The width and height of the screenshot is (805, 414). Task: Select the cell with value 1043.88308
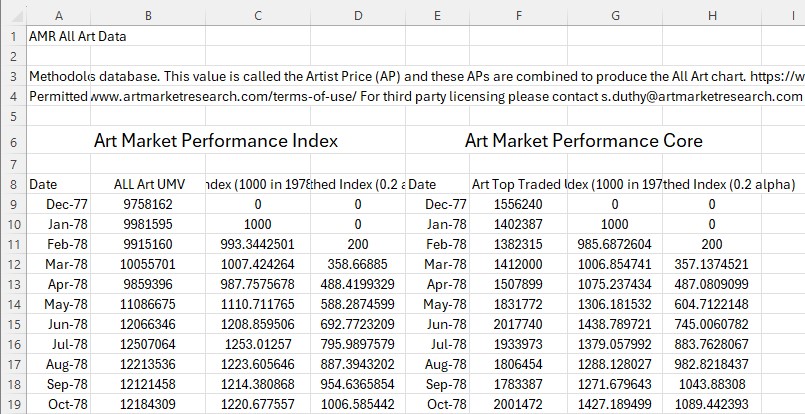pyautogui.click(x=711, y=384)
